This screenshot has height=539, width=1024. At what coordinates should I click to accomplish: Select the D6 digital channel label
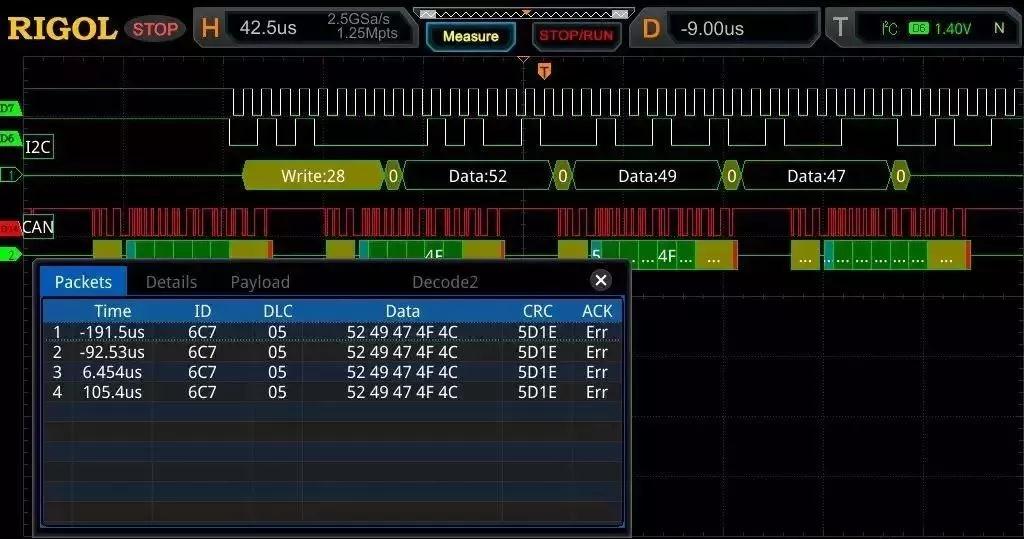(10, 138)
